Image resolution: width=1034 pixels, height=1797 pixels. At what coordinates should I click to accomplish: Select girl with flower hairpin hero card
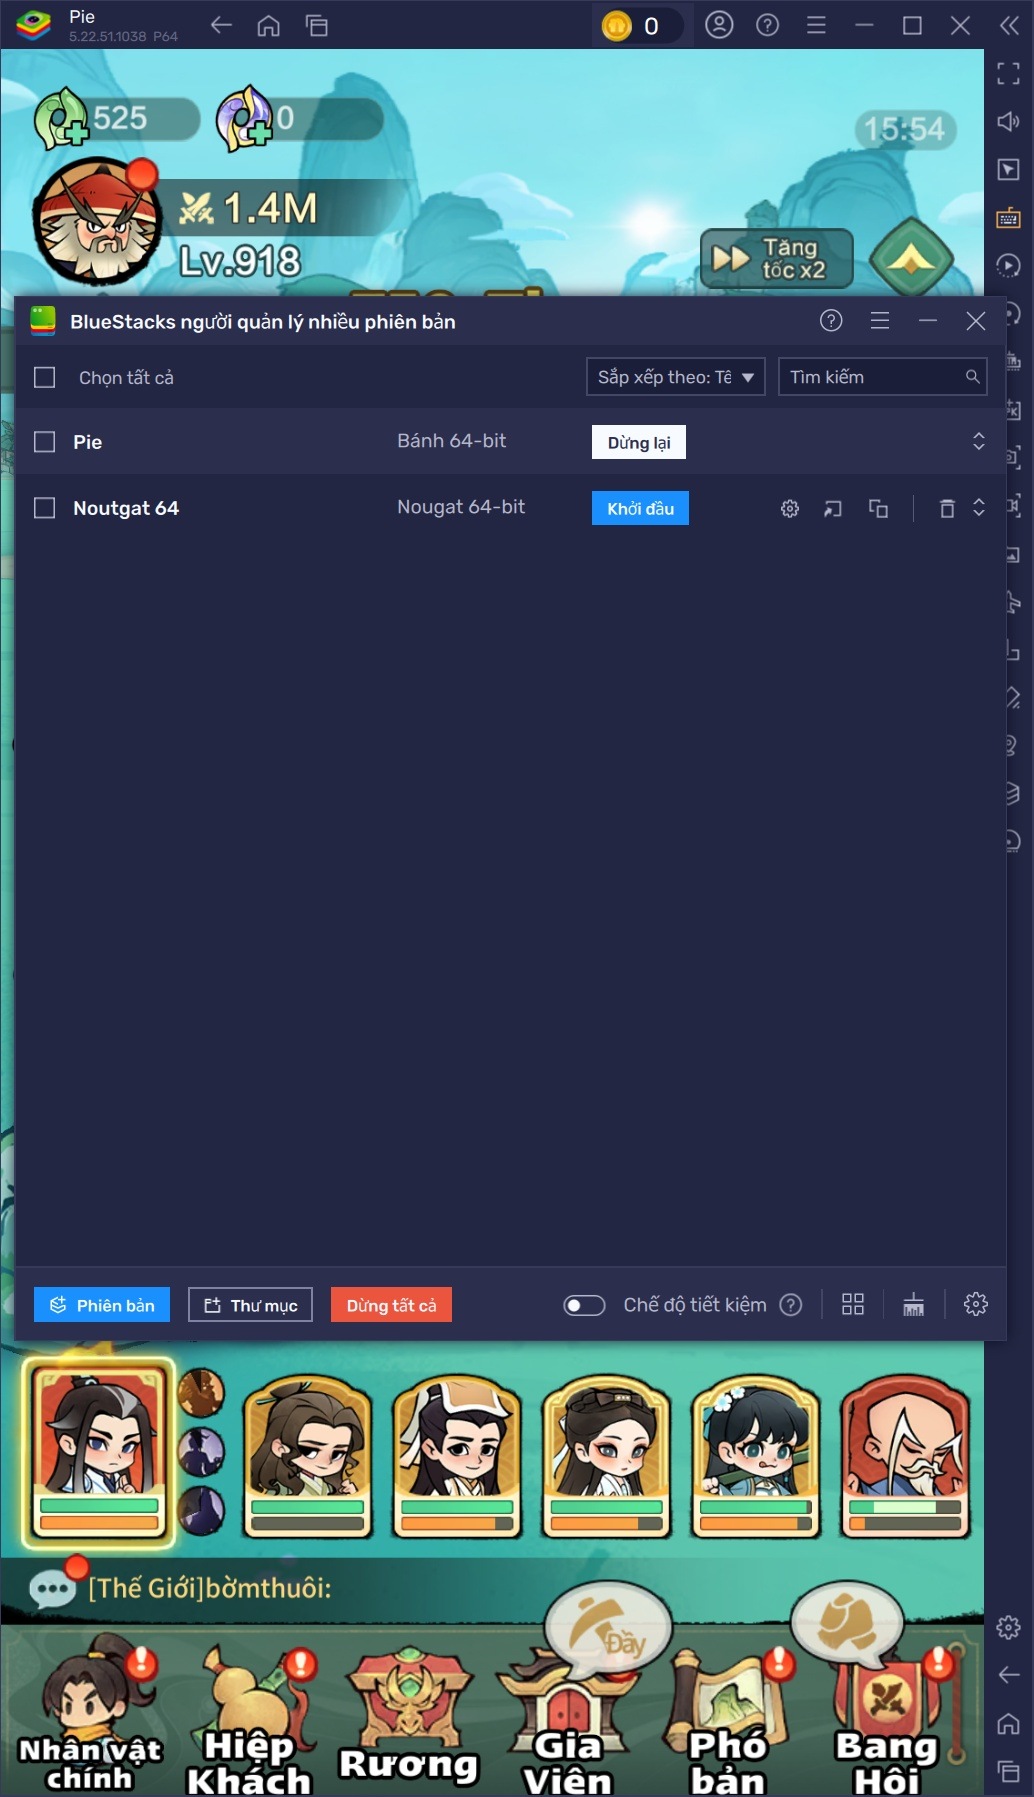pos(755,1456)
